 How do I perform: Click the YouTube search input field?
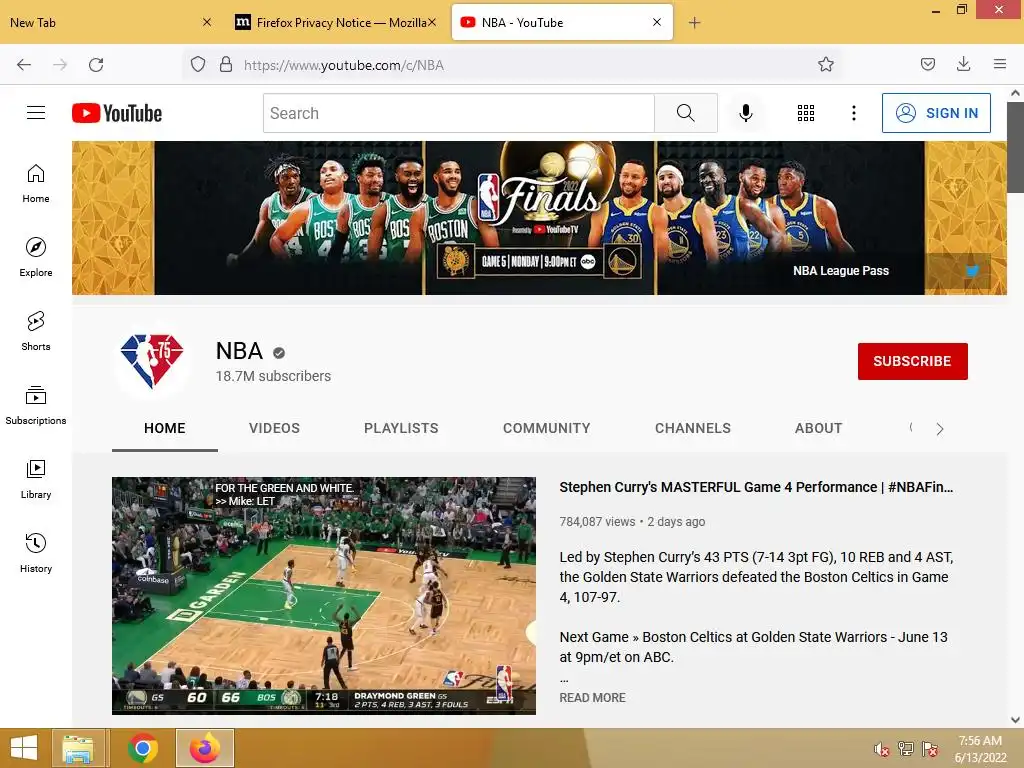click(x=458, y=113)
